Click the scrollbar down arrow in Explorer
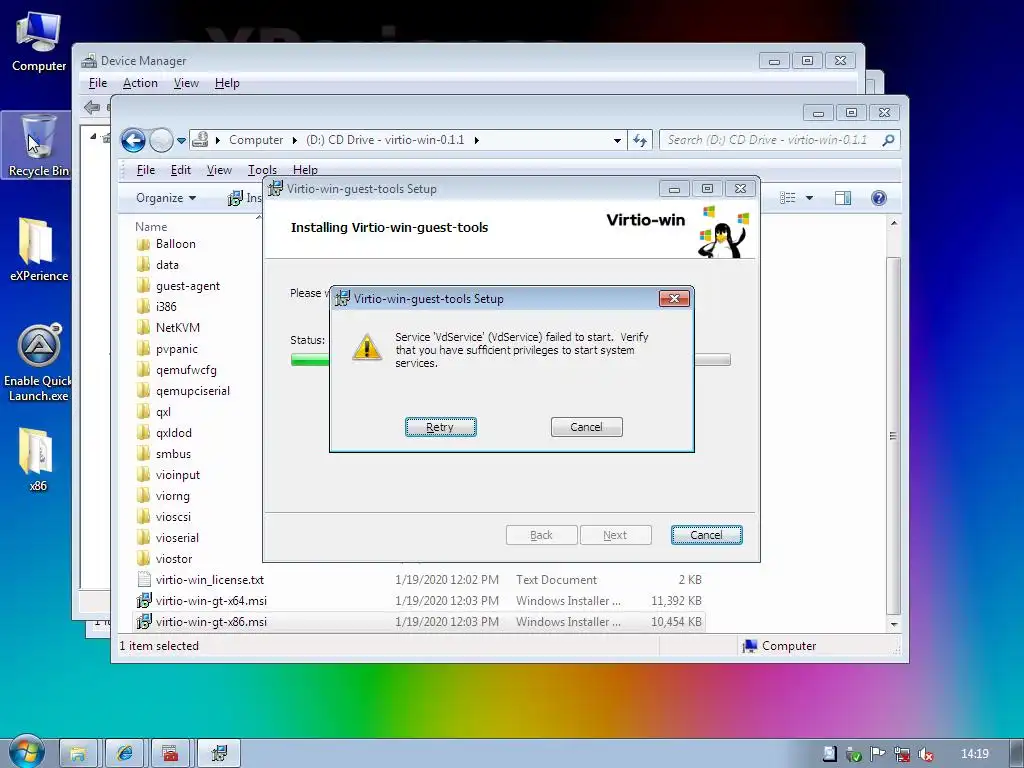 tap(893, 624)
